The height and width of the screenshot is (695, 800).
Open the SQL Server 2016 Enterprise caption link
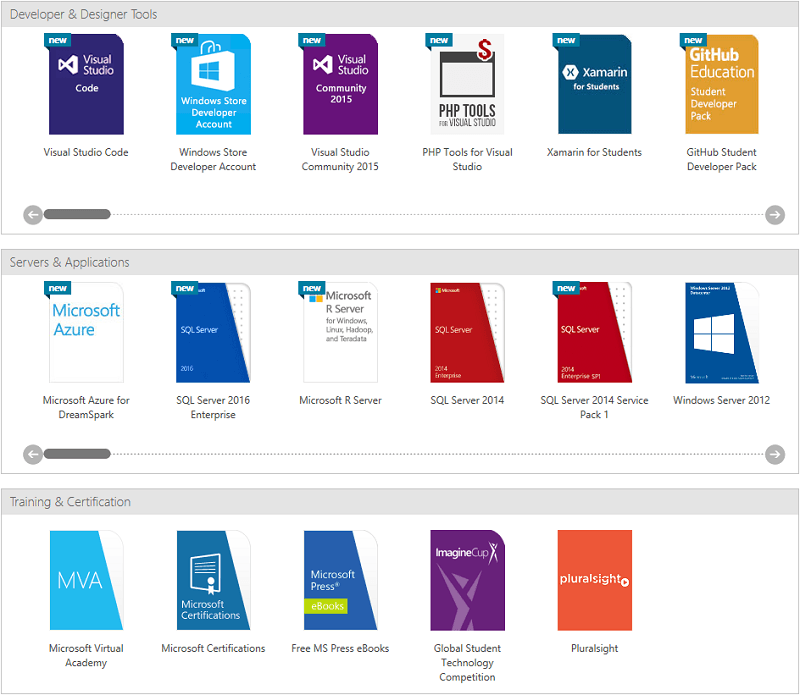pos(213,407)
